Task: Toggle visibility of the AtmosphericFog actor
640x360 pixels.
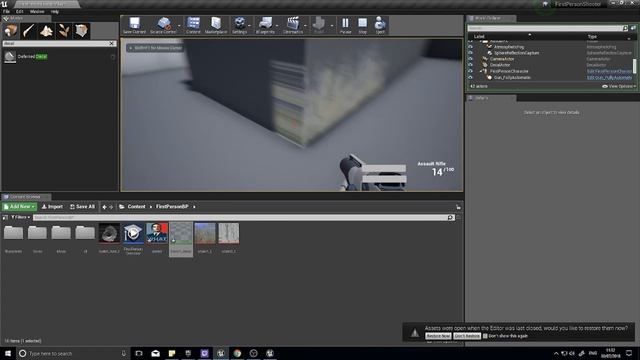Action: (471, 47)
